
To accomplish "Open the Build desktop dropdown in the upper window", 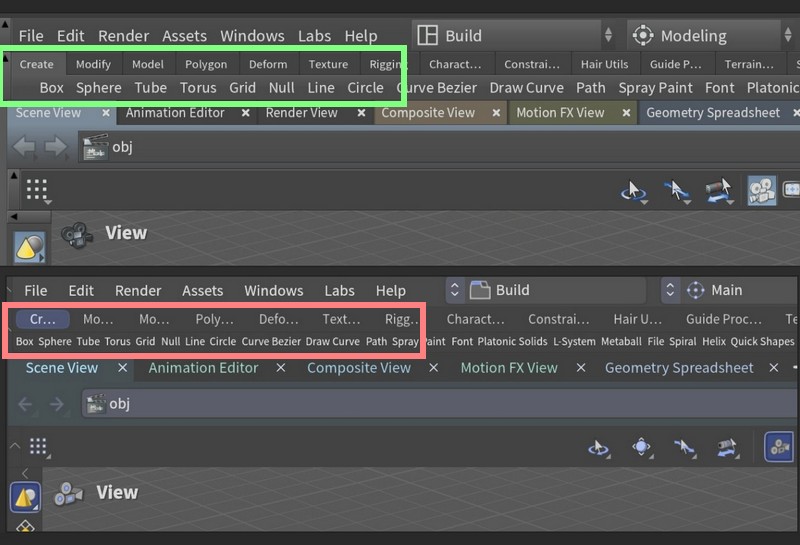I will coord(608,35).
